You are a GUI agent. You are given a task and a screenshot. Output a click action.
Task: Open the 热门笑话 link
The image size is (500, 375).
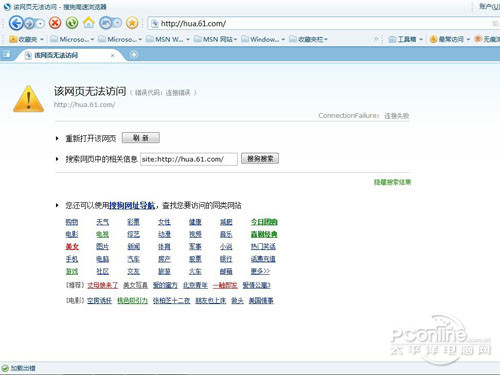(x=263, y=247)
